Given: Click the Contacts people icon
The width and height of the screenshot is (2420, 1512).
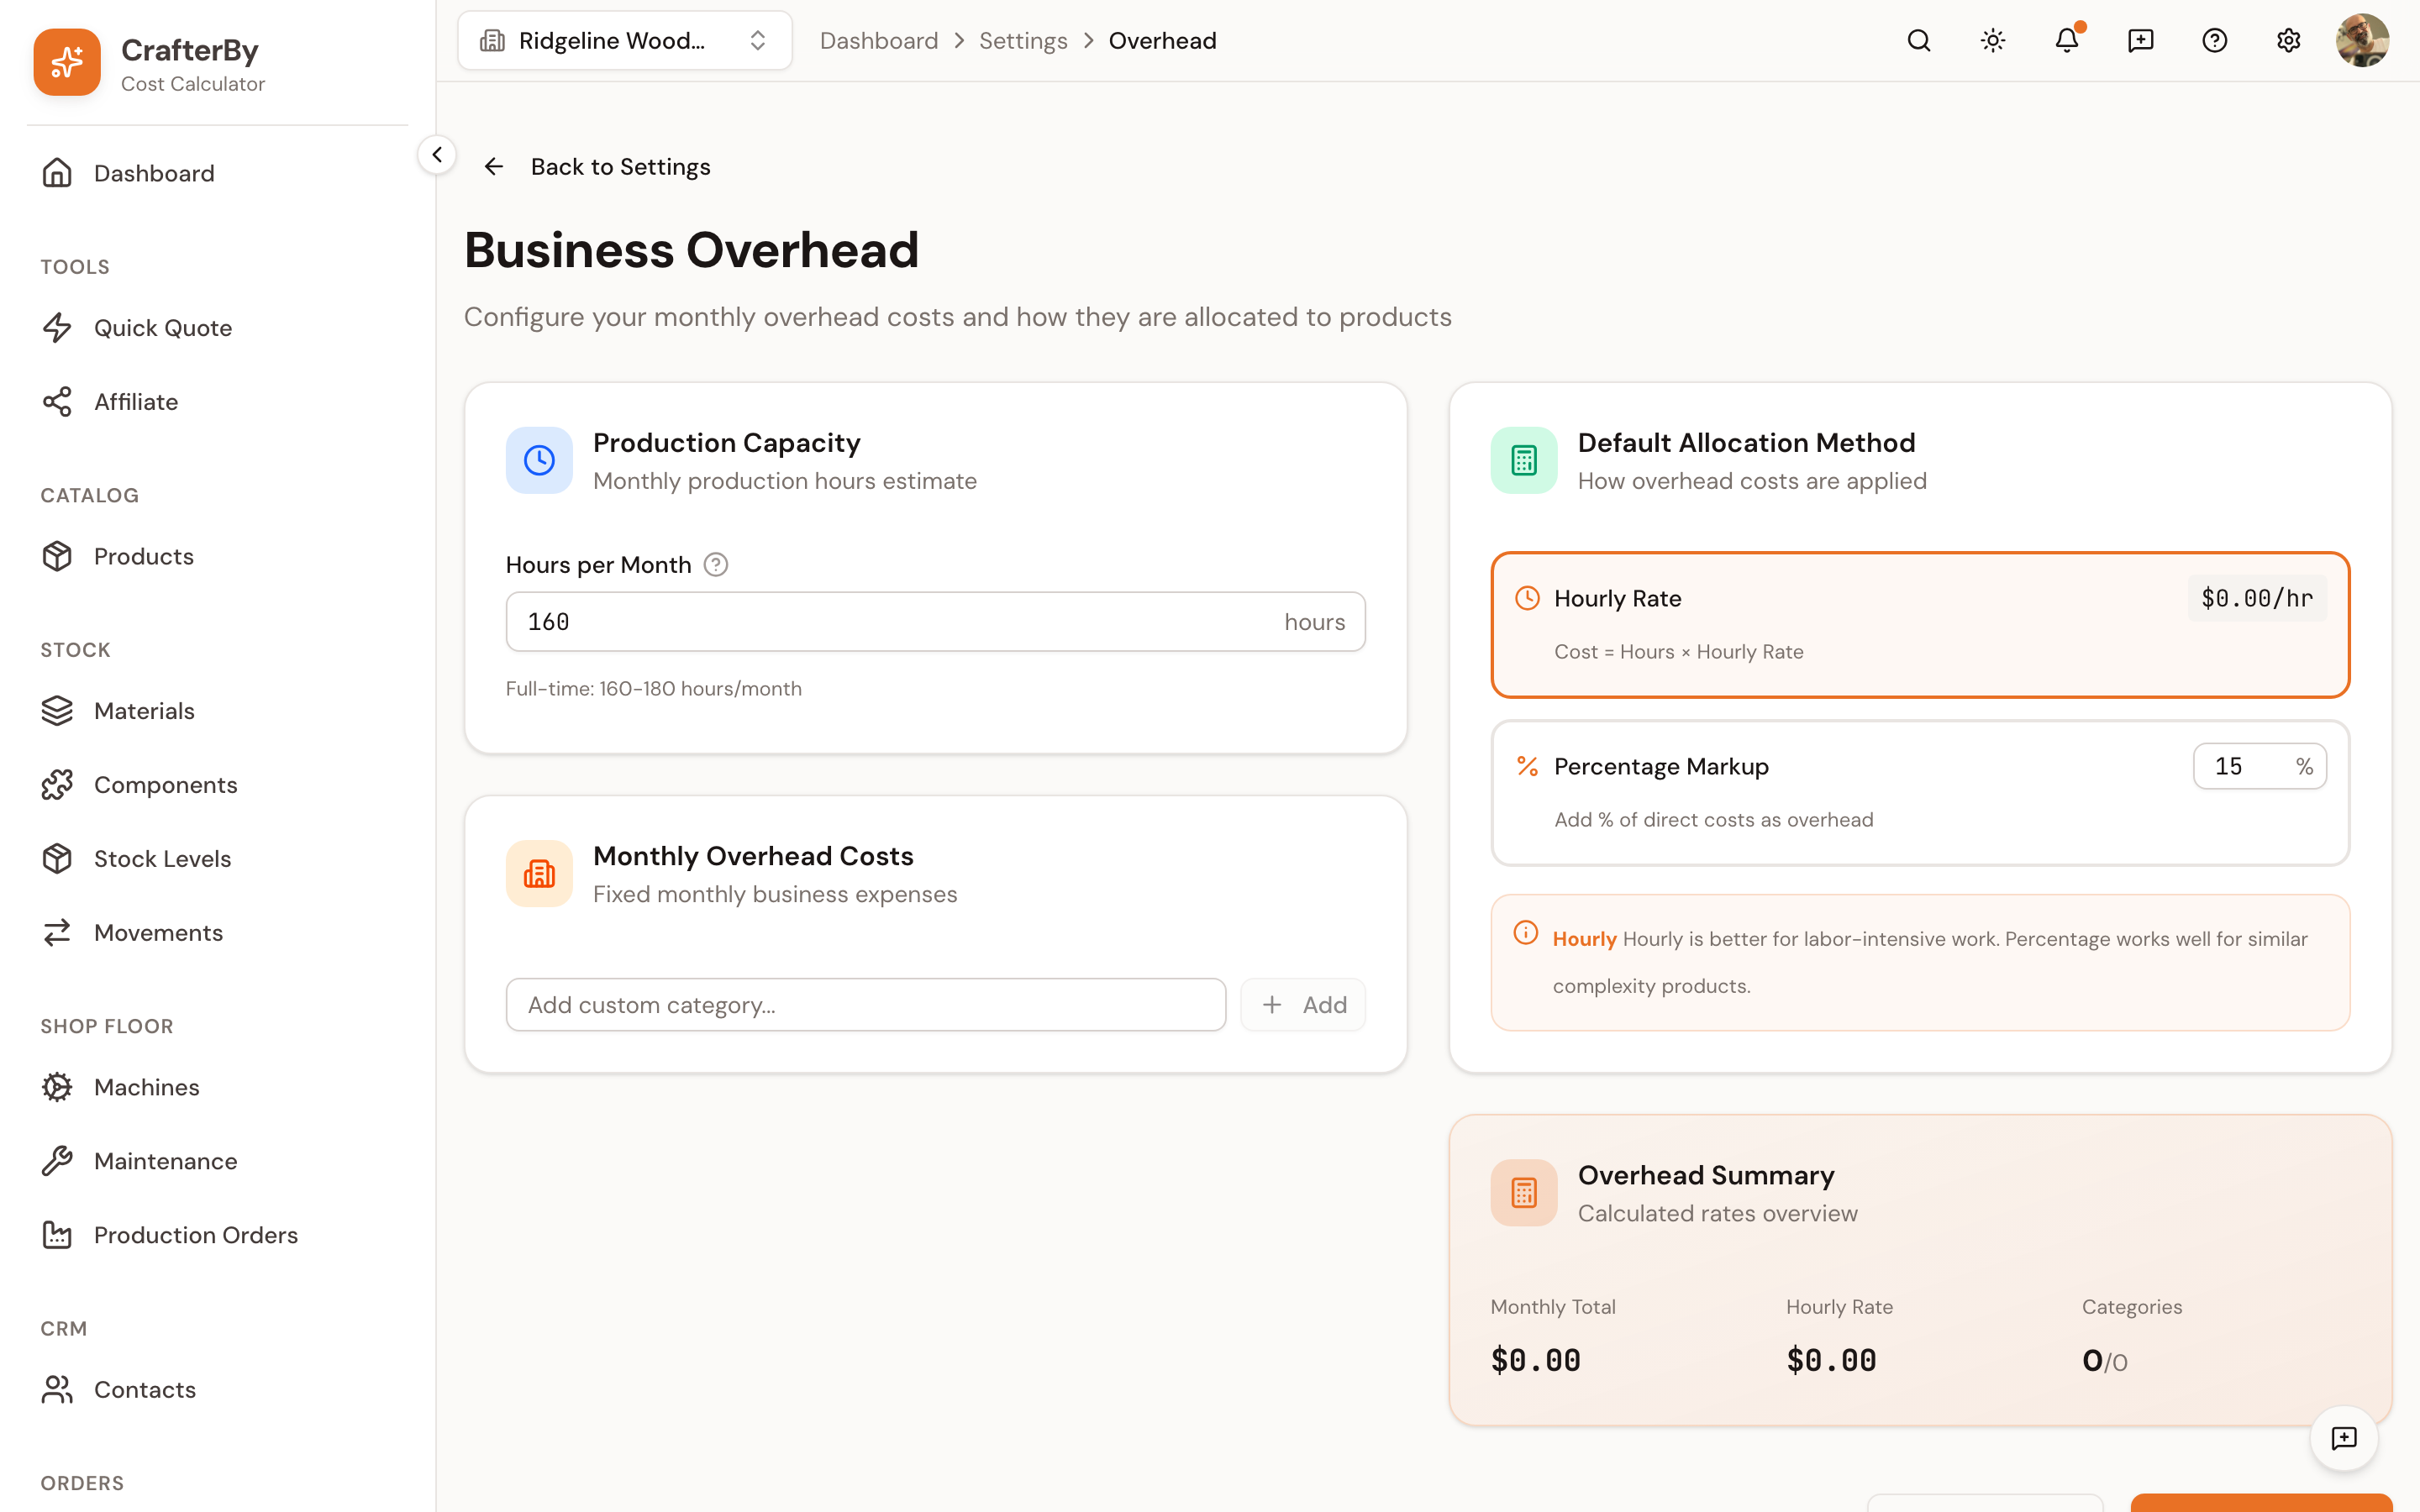Looking at the screenshot, I should coord(57,1390).
